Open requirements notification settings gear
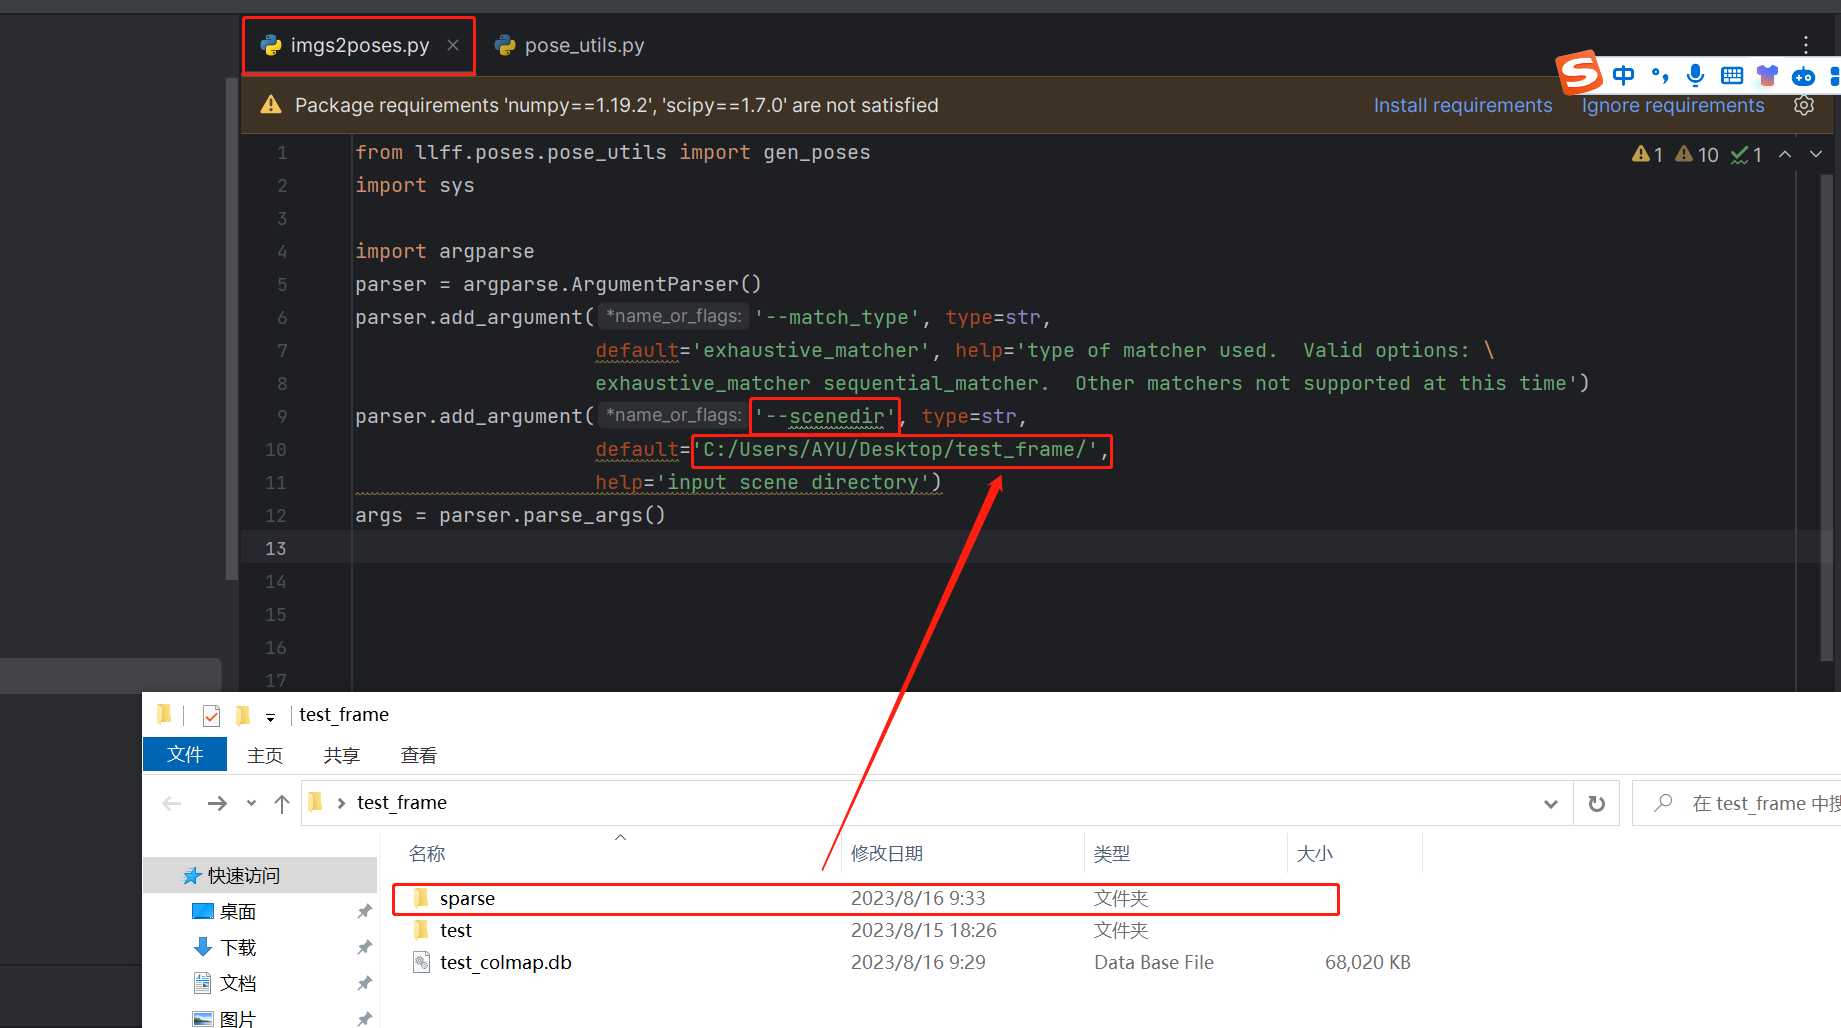 [x=1804, y=105]
